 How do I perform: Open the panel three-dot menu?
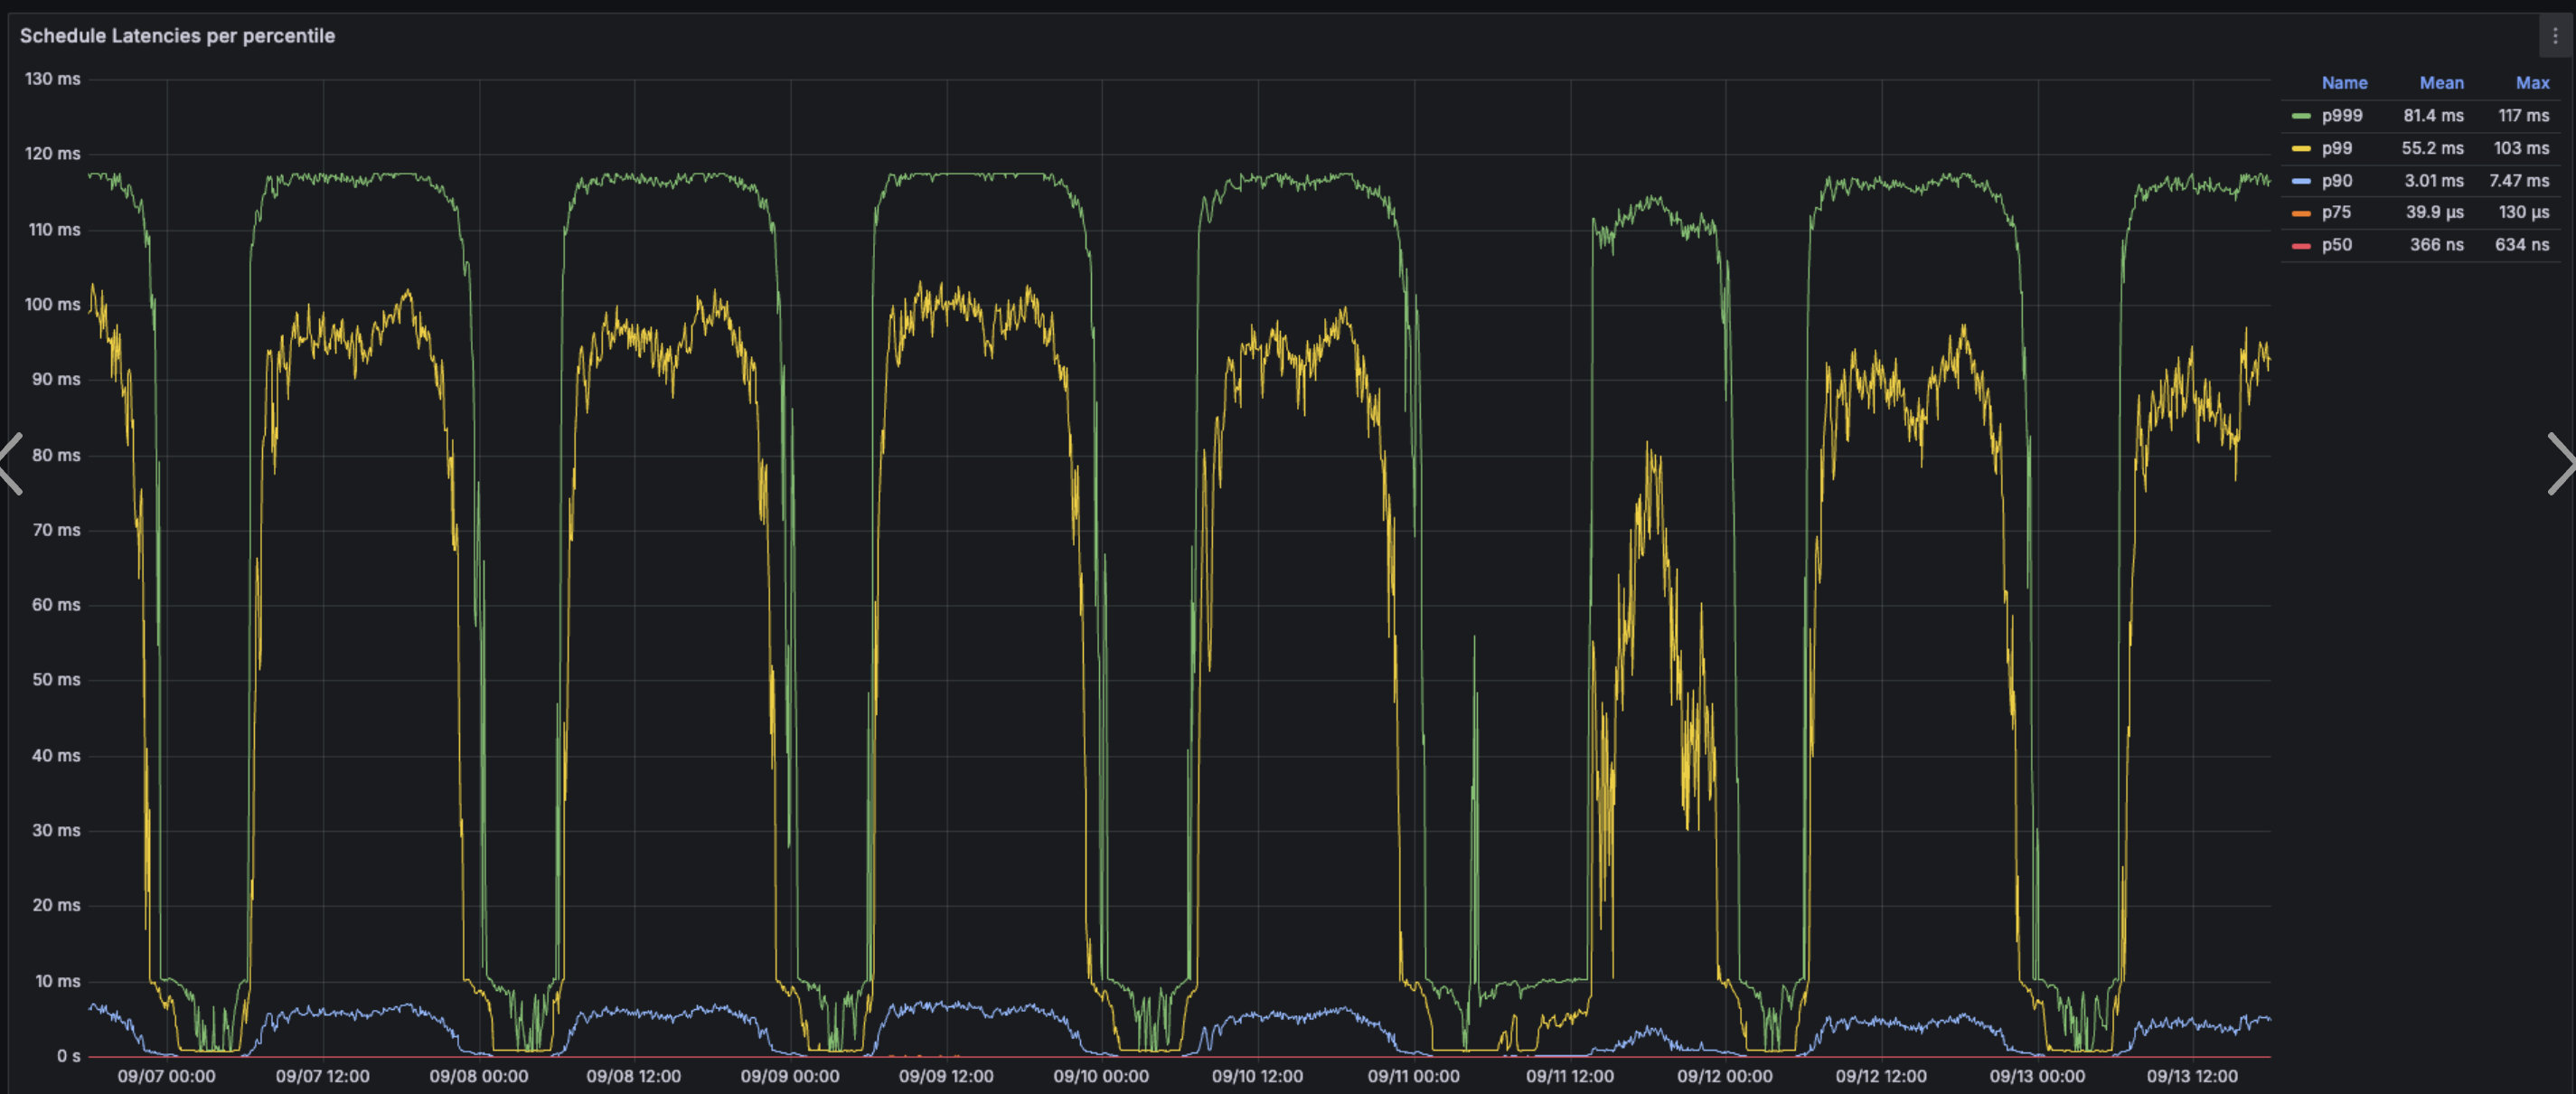[2555, 36]
